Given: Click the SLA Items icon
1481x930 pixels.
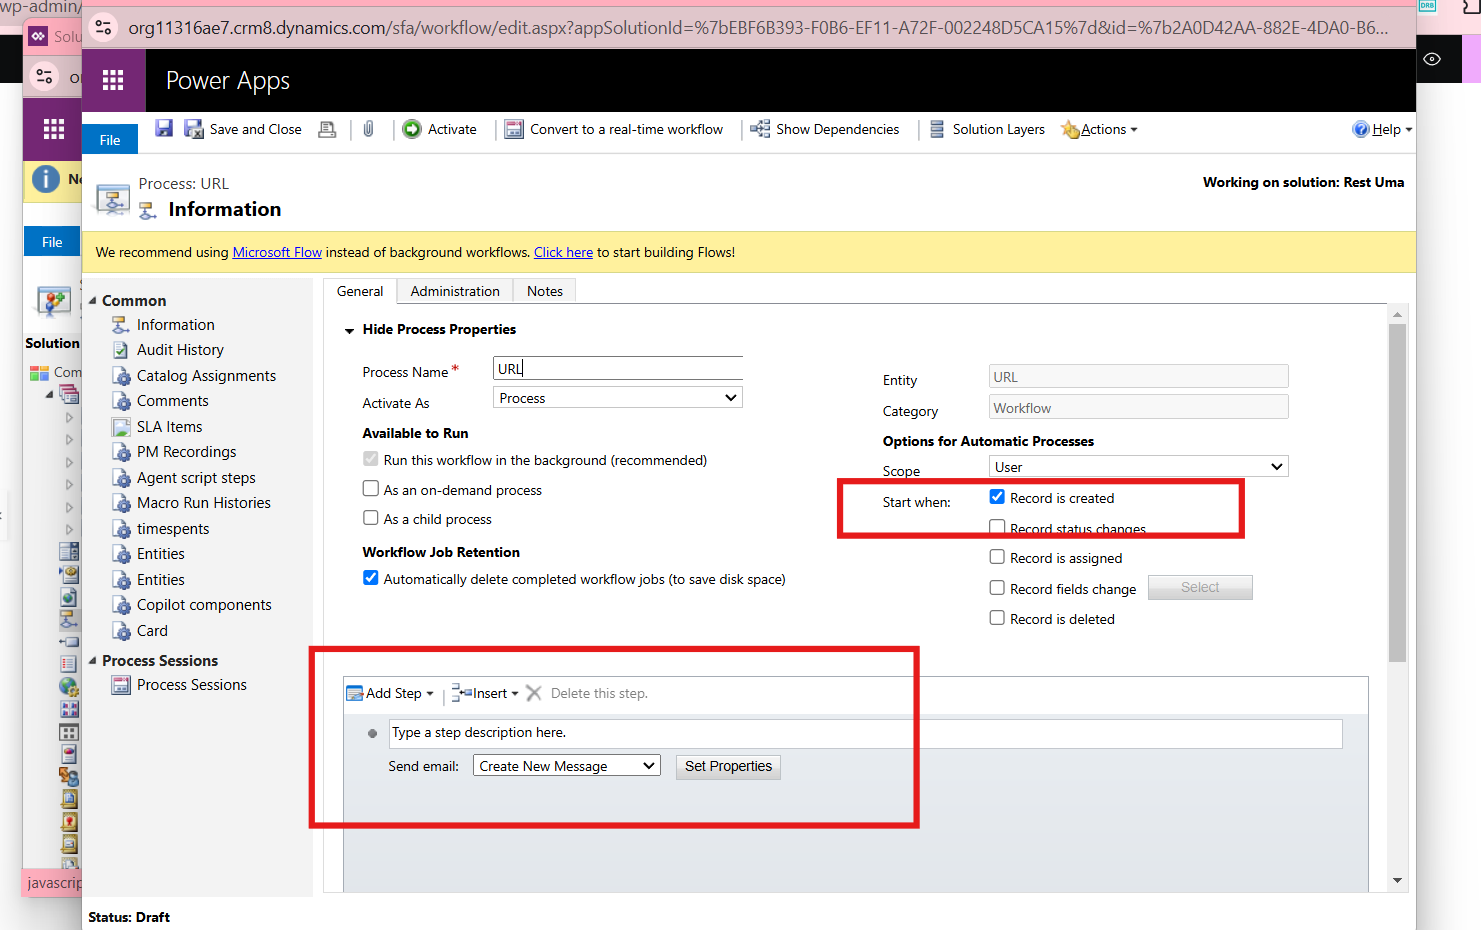Looking at the screenshot, I should point(121,427).
